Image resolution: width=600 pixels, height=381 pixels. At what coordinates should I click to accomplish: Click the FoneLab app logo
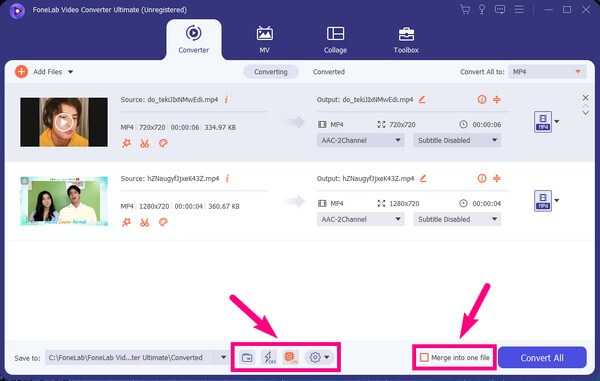[17, 11]
